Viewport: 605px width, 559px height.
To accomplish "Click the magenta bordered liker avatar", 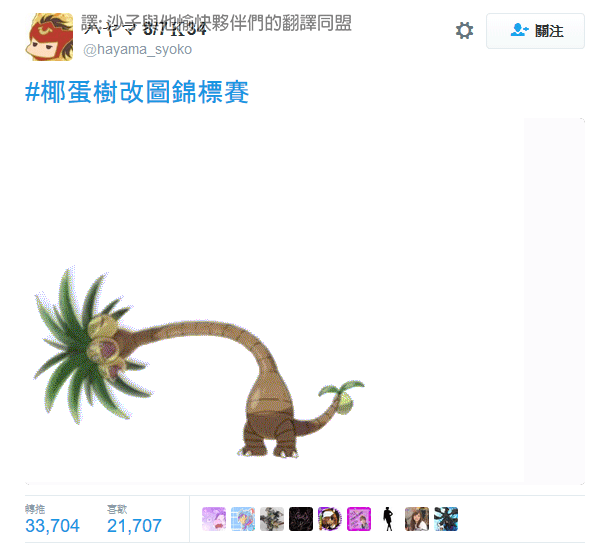I will coord(359,519).
